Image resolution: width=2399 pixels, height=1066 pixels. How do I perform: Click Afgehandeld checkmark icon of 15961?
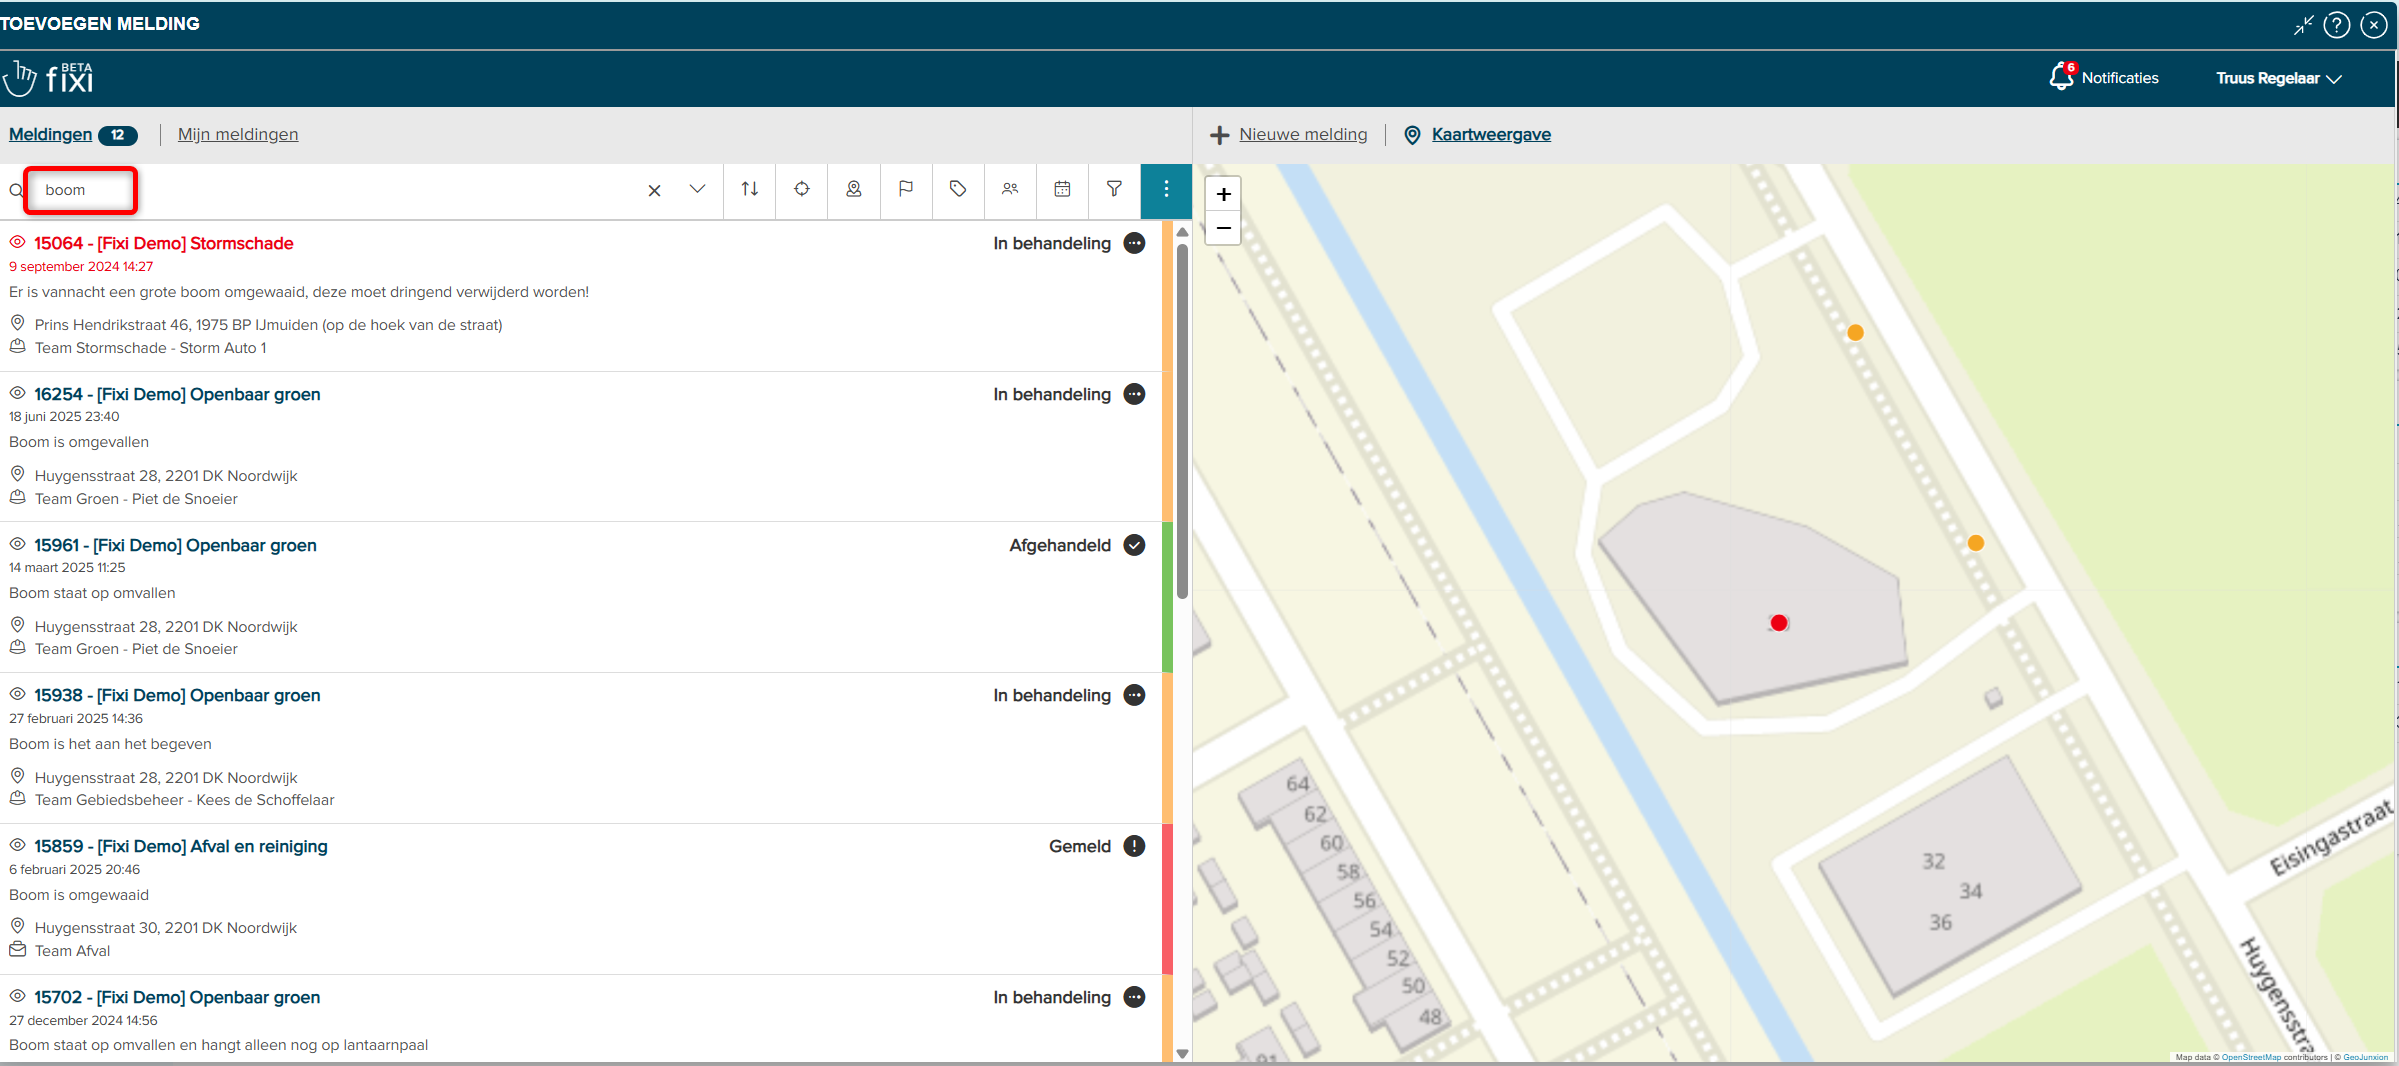[1134, 545]
